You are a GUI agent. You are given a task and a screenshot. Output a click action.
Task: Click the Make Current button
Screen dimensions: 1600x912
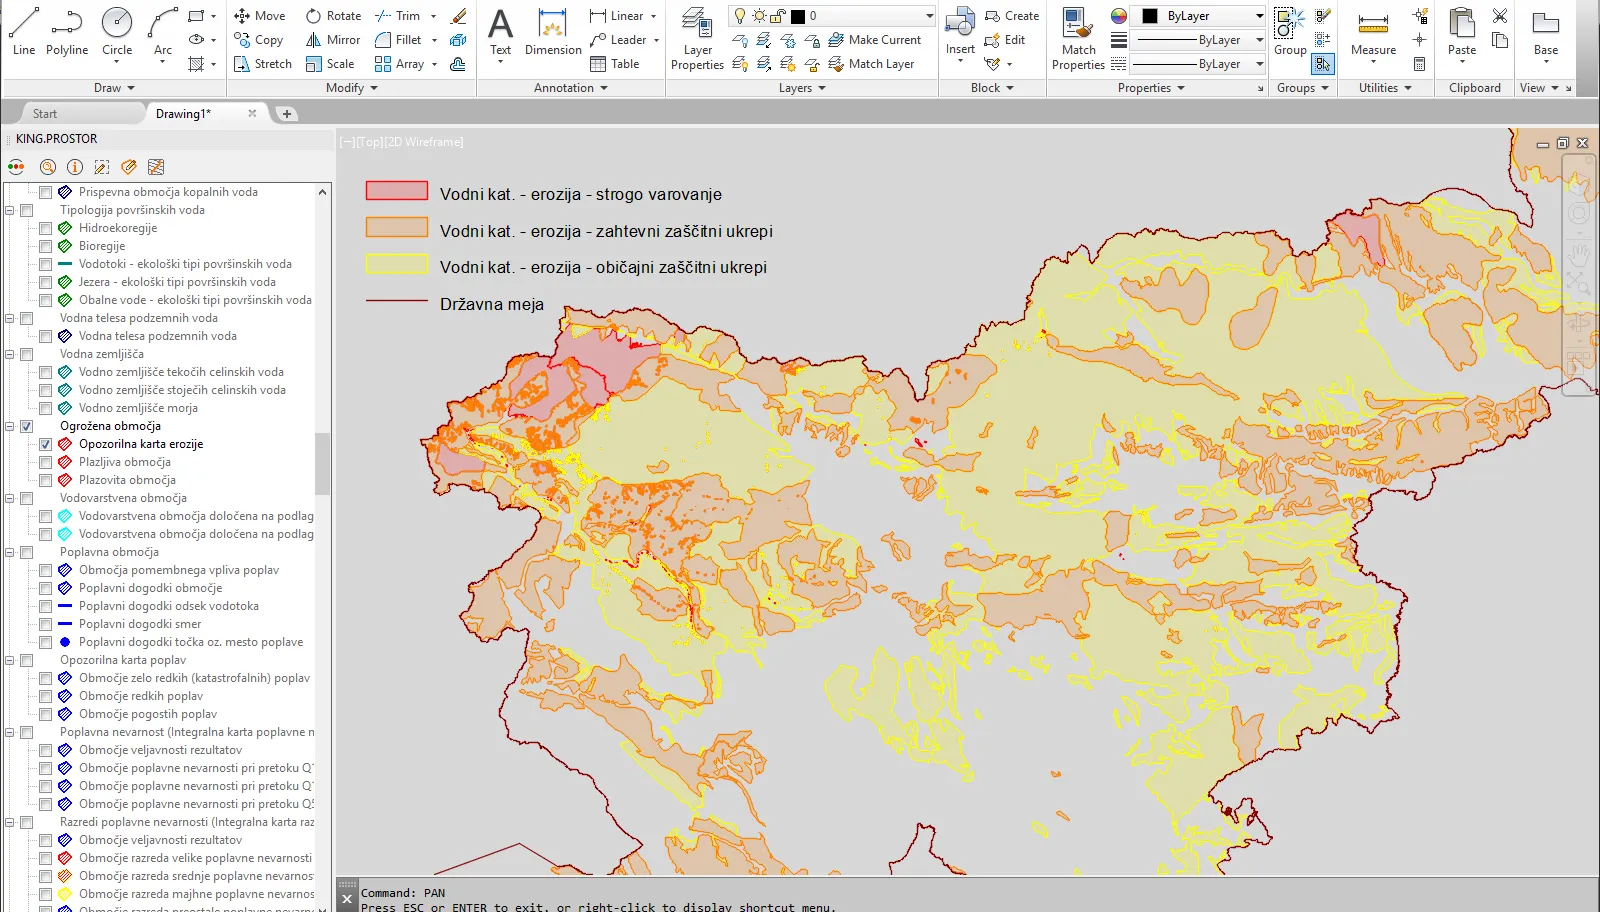pyautogui.click(x=875, y=40)
